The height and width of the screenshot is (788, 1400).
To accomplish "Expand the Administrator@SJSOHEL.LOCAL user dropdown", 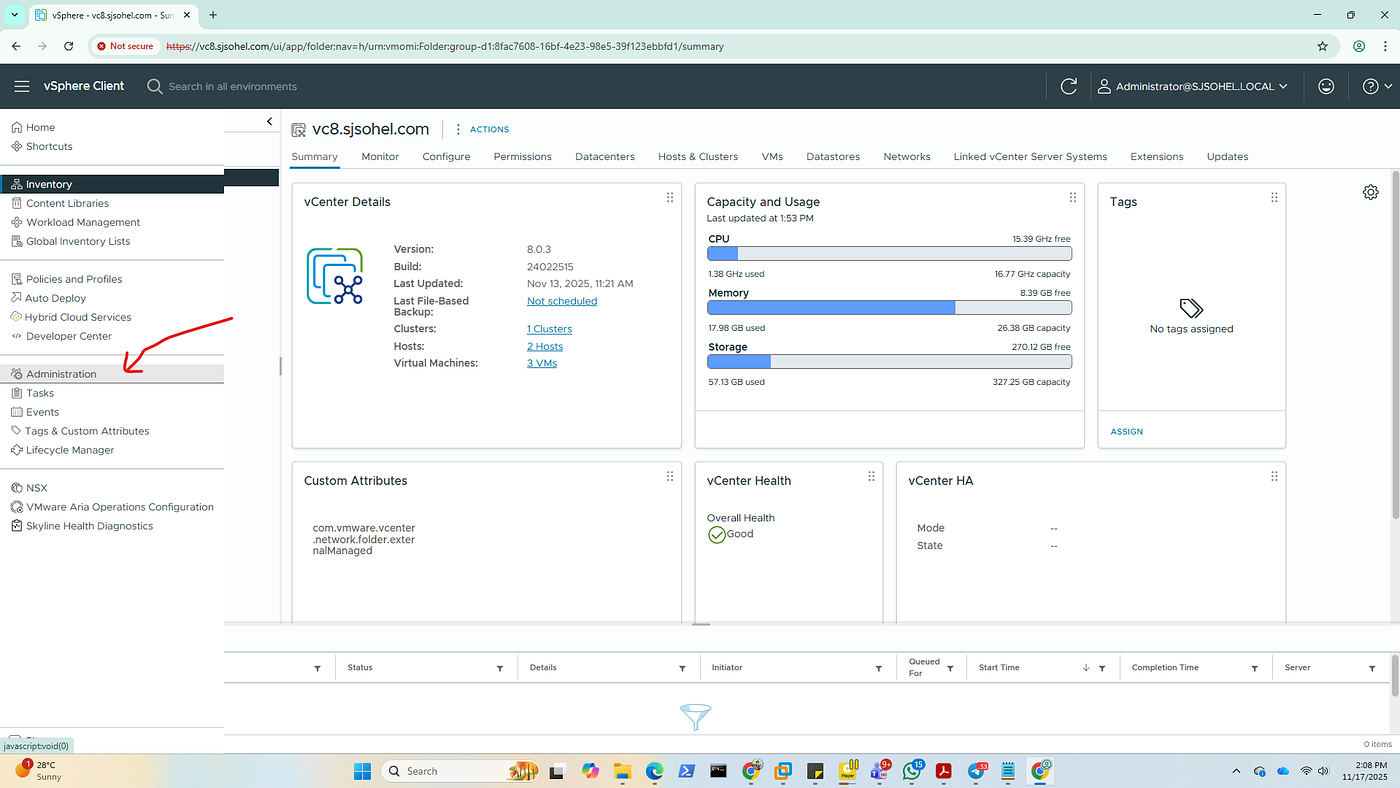I will point(1193,86).
